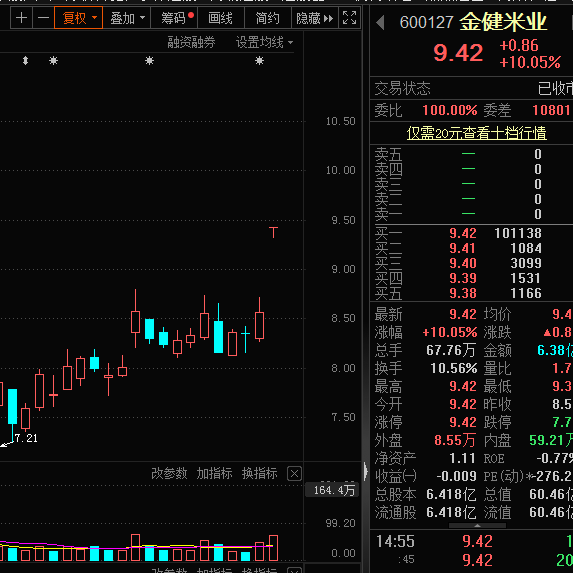Screen dimensions: 573x573
Task: Click the first star event marker
Action: coord(53,61)
